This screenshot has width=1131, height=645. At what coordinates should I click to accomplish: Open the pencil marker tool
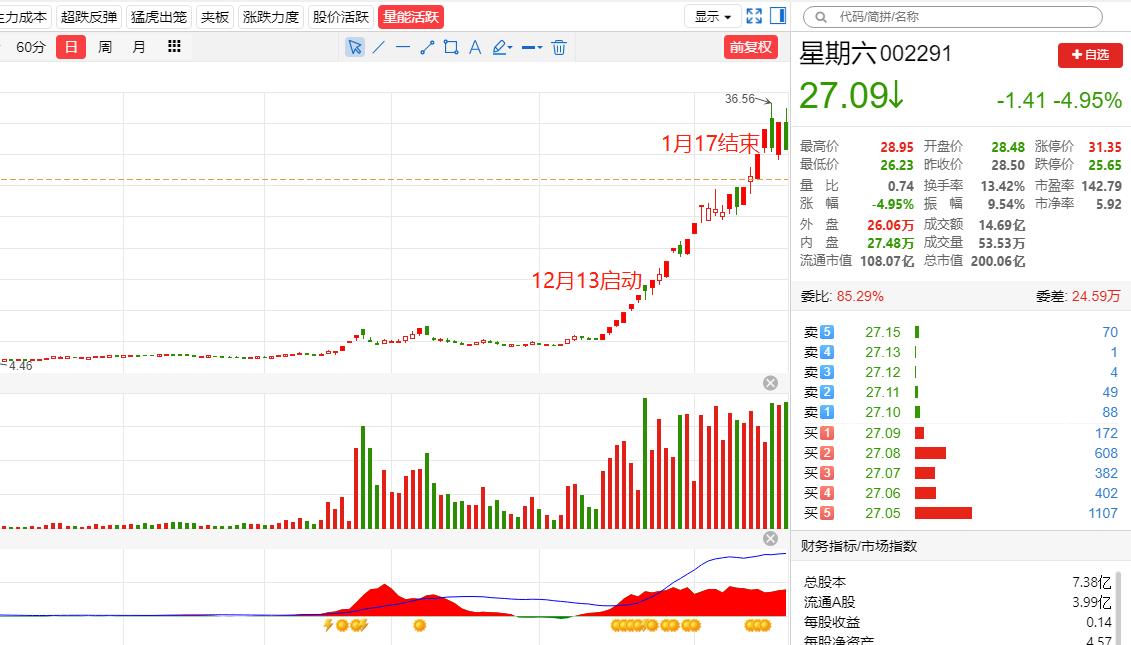point(500,47)
